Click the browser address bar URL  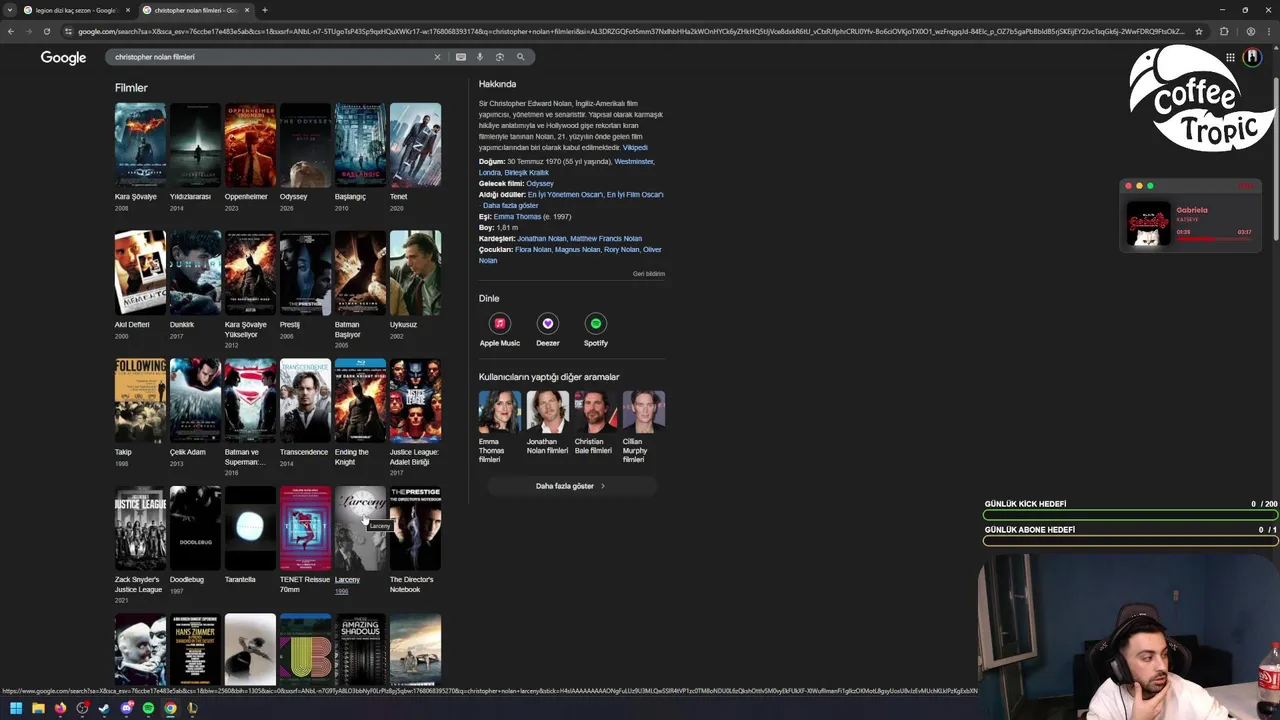[630, 31]
